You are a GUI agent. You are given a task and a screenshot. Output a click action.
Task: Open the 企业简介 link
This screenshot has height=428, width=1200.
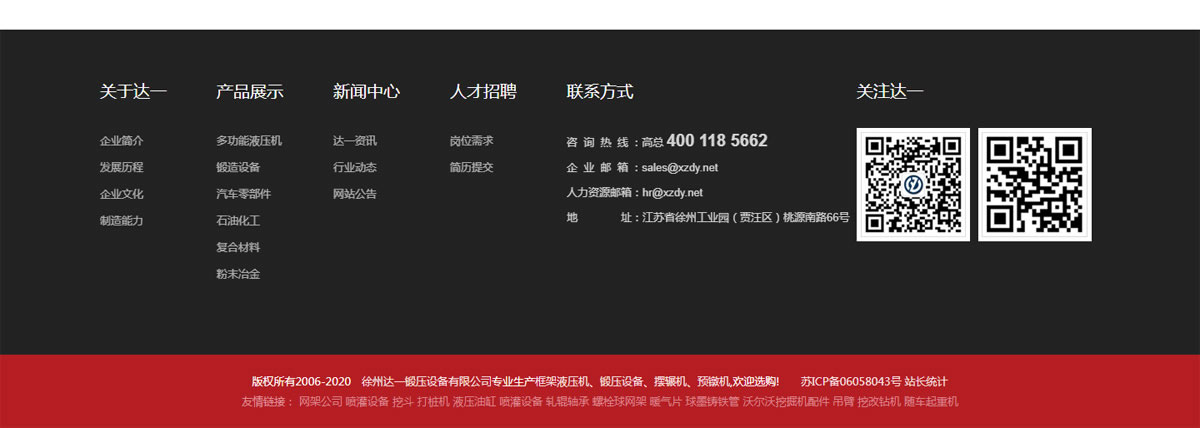(x=121, y=141)
